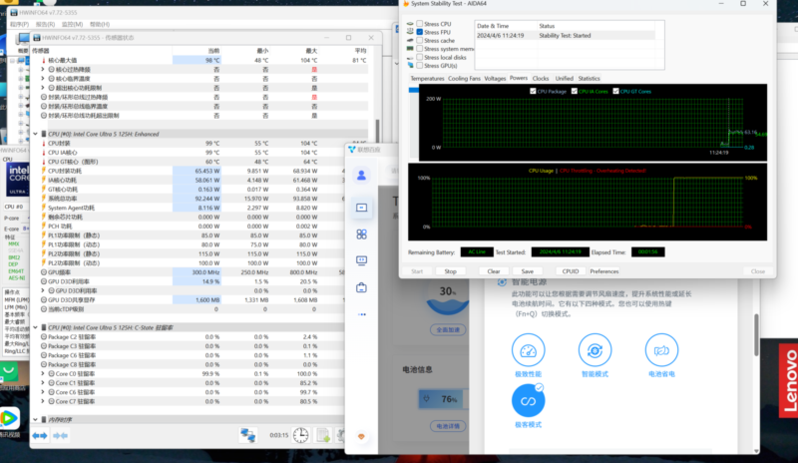Enable the Stress CPU checkbox
Screen dimensions: 798x463
click(x=419, y=23)
